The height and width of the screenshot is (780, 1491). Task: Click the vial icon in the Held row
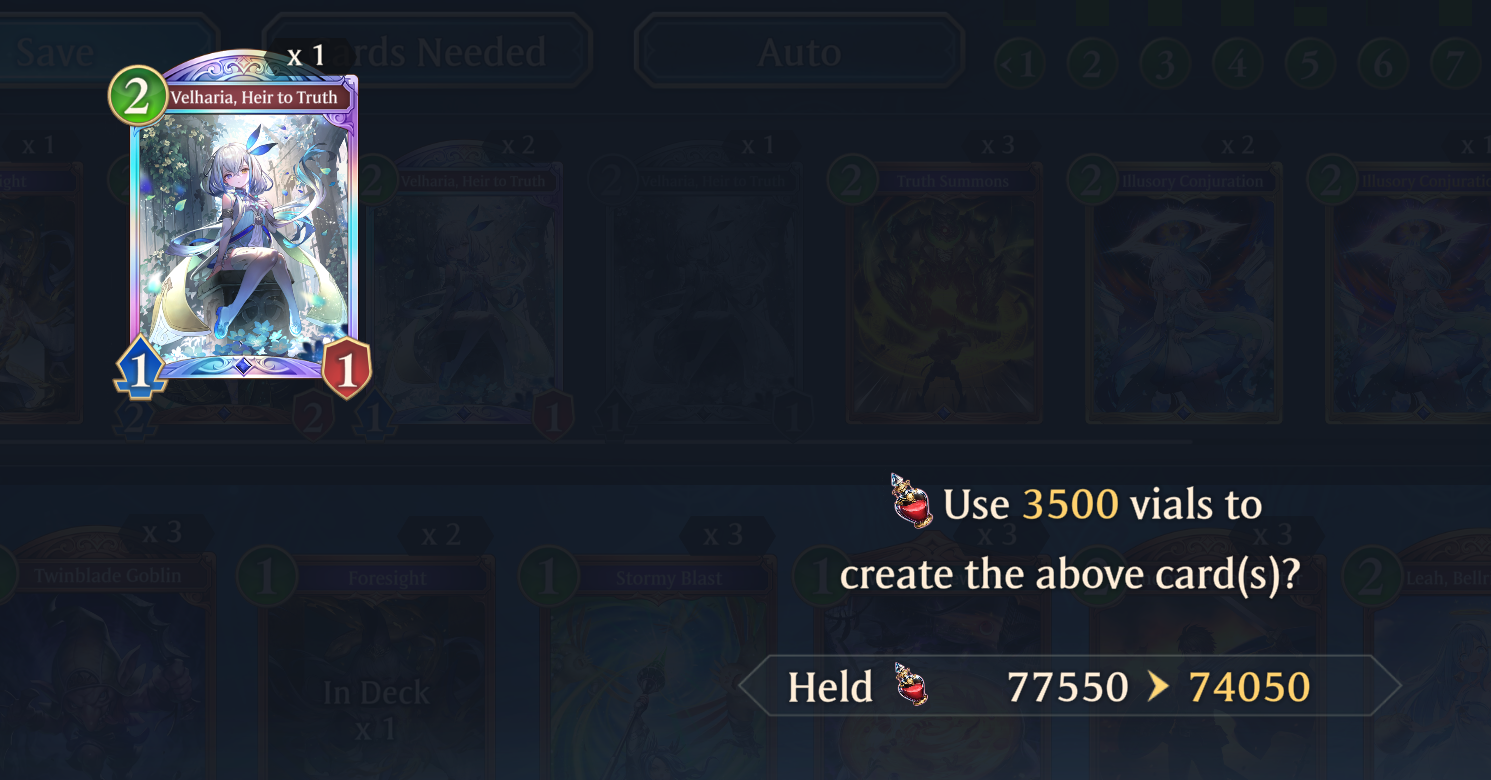(x=912, y=685)
